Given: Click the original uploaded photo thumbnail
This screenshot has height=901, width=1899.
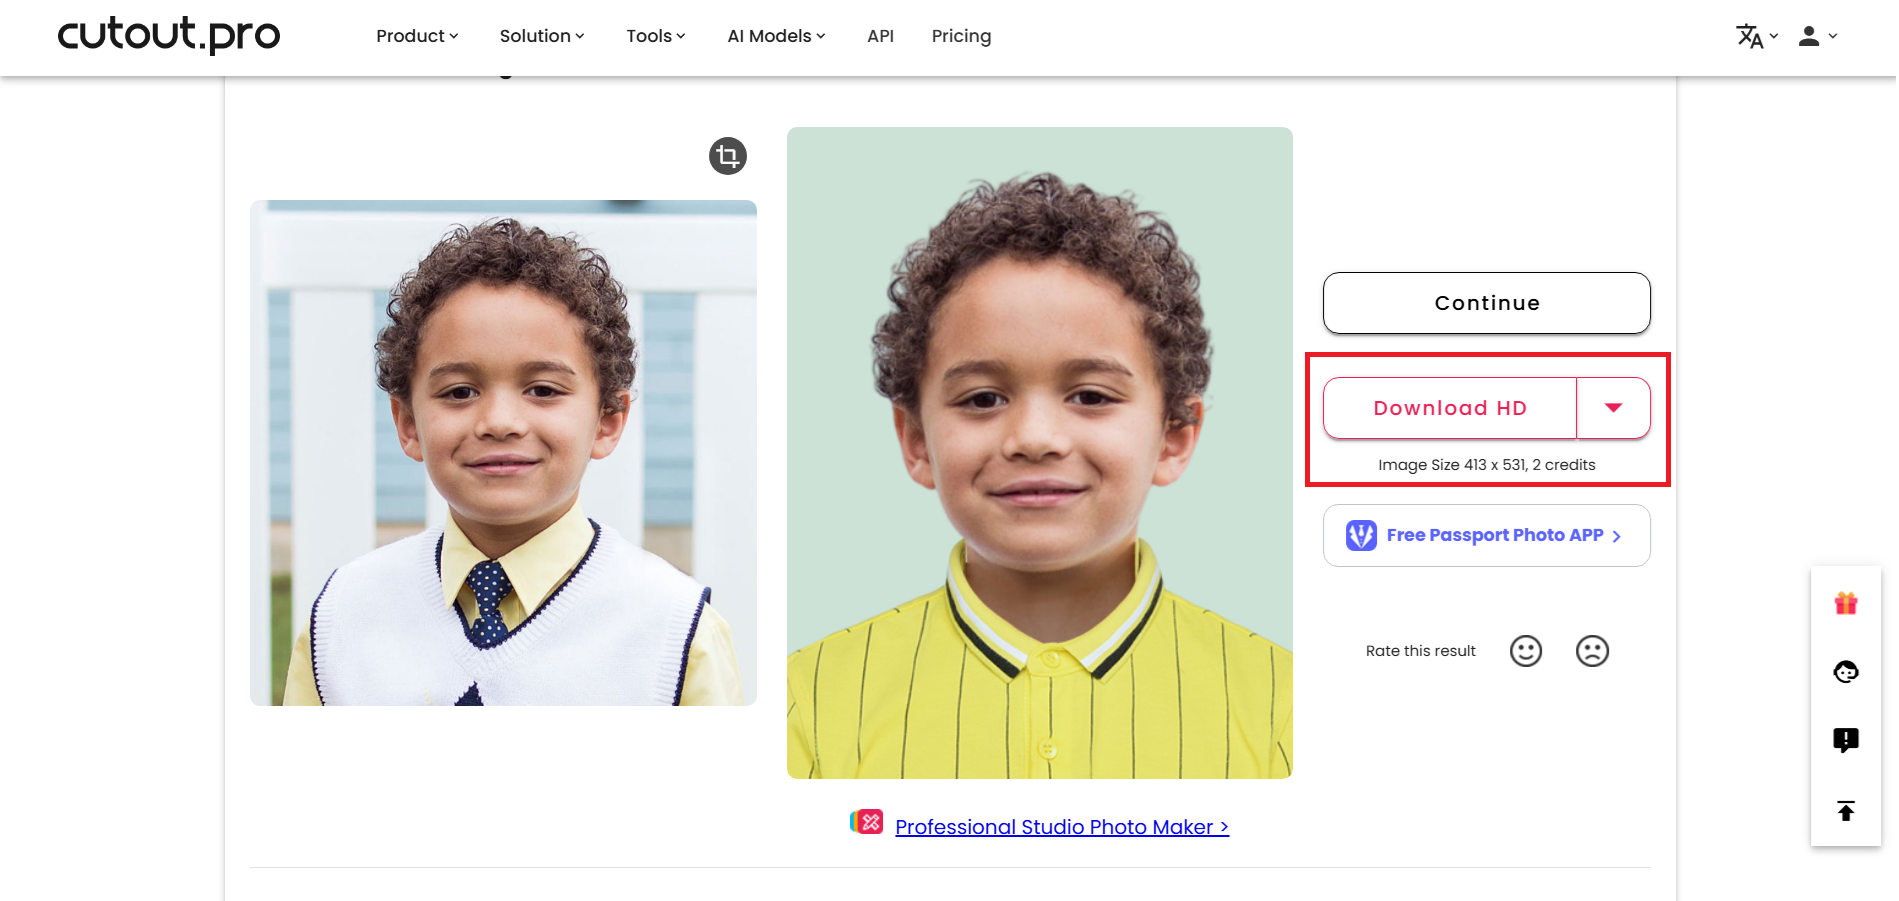Looking at the screenshot, I should 503,451.
